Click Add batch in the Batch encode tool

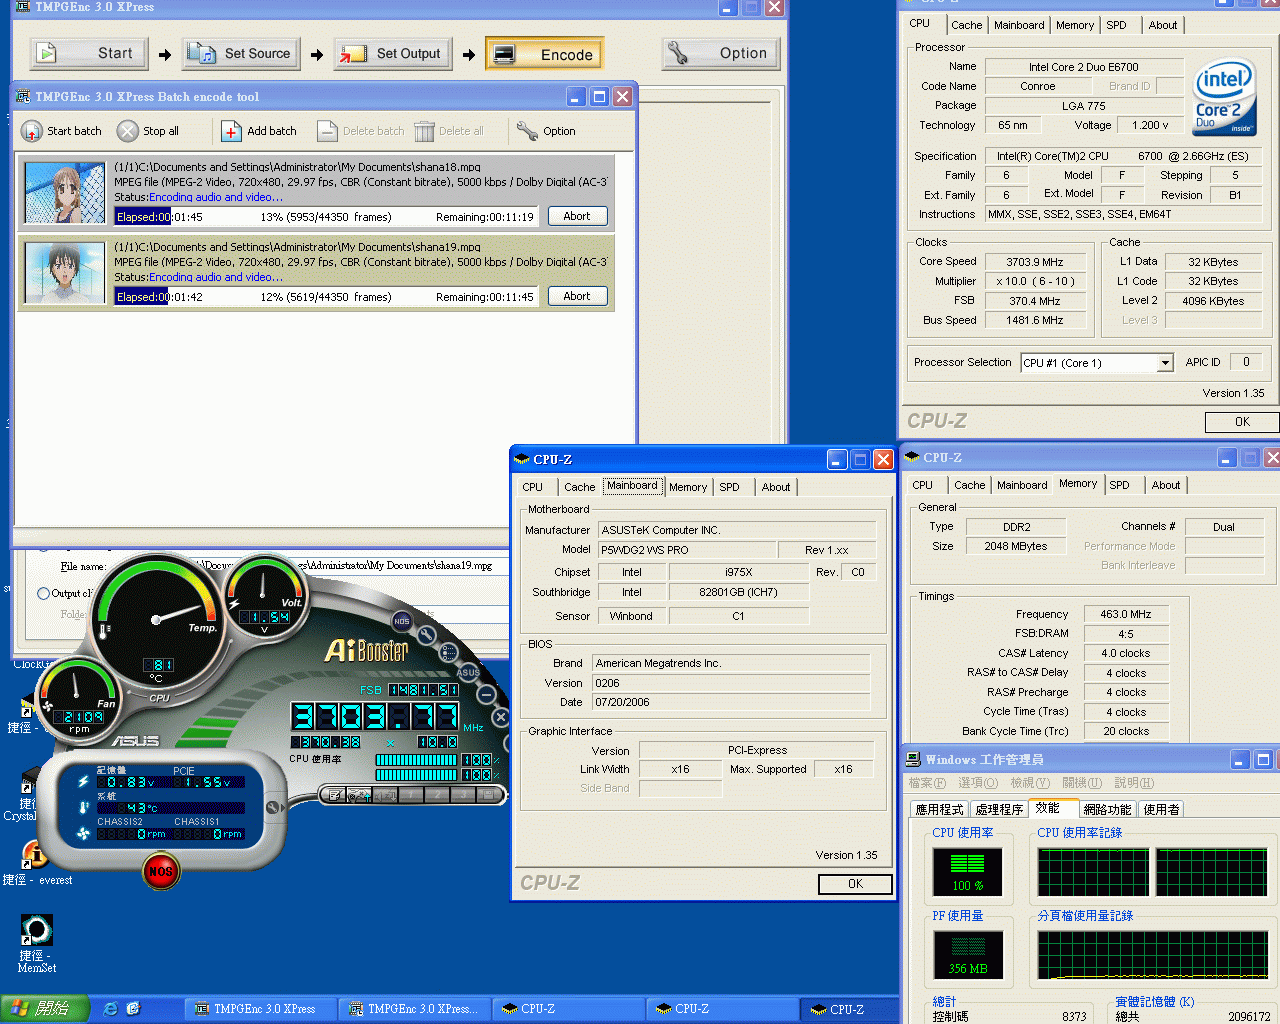pyautogui.click(x=259, y=131)
